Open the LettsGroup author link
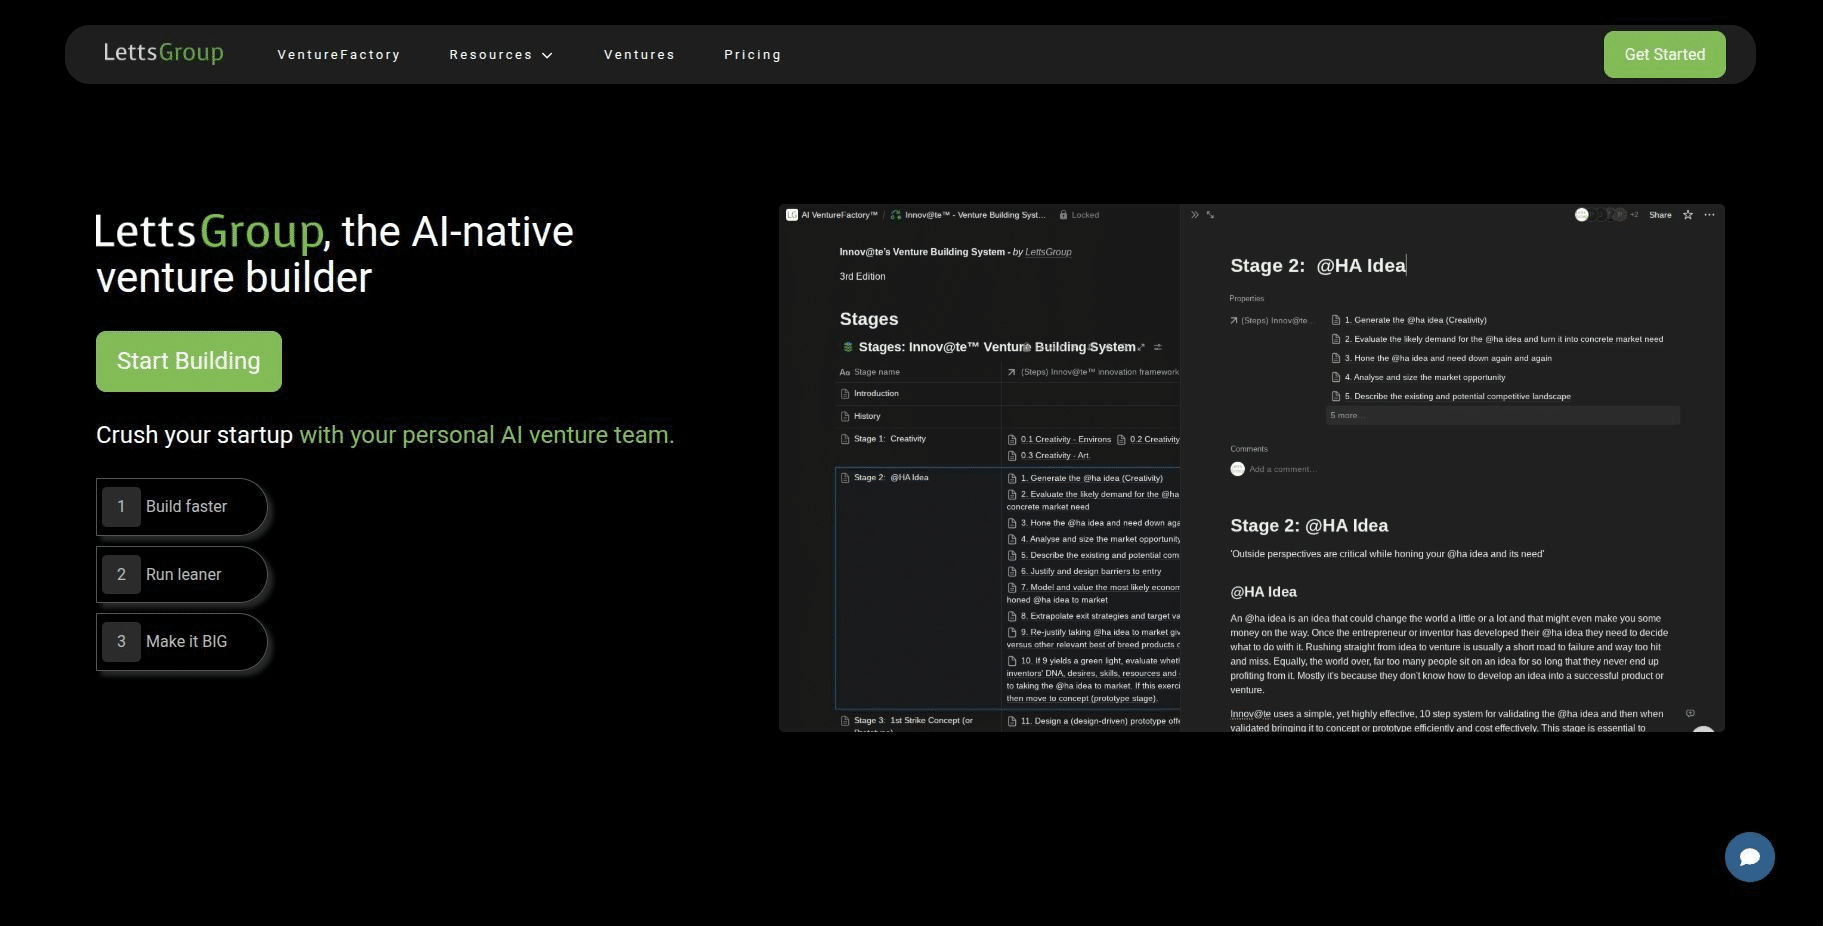Screen dimensions: 1823x926 tap(1048, 252)
